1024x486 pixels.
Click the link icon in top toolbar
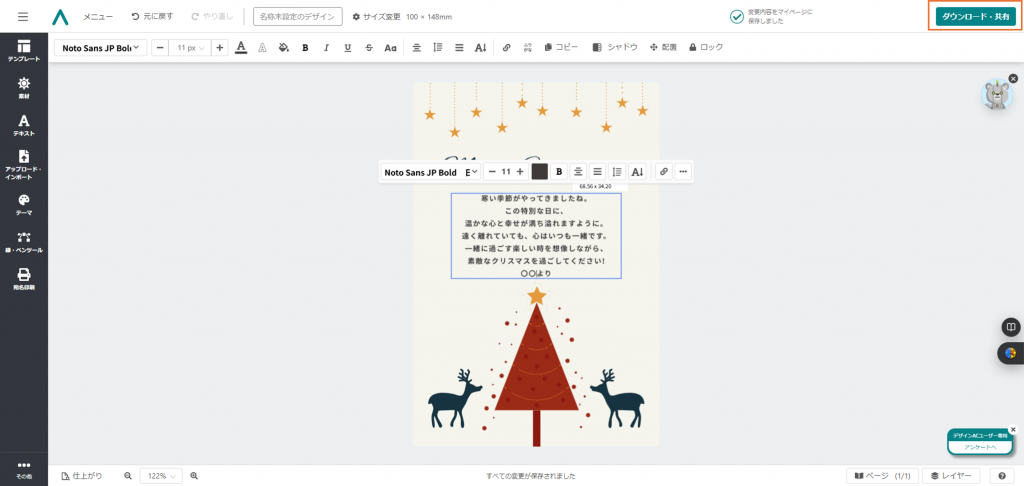pyautogui.click(x=507, y=47)
